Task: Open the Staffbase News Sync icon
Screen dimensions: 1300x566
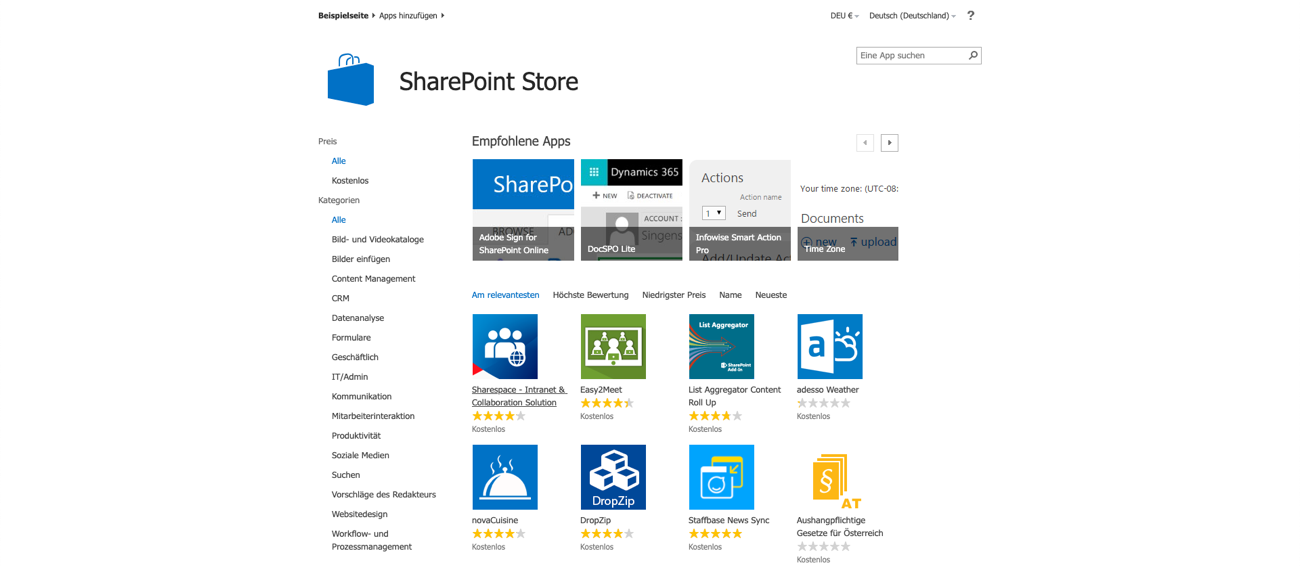Action: pos(721,477)
